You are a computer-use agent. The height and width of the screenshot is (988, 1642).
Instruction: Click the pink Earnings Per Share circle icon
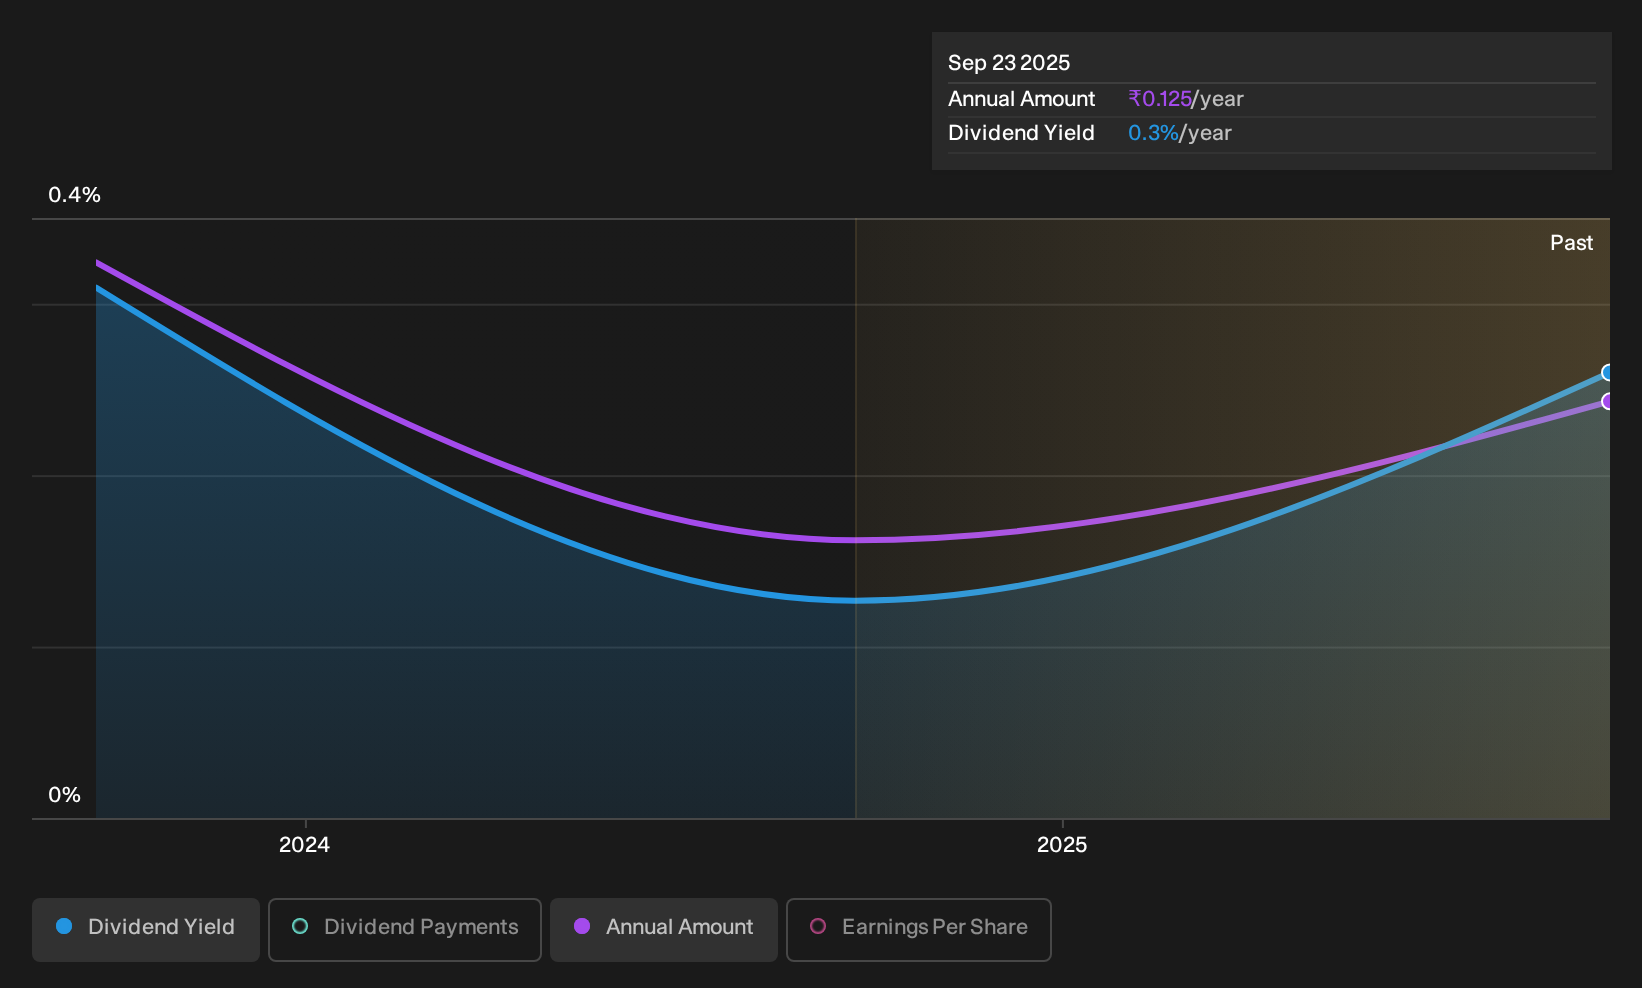818,927
